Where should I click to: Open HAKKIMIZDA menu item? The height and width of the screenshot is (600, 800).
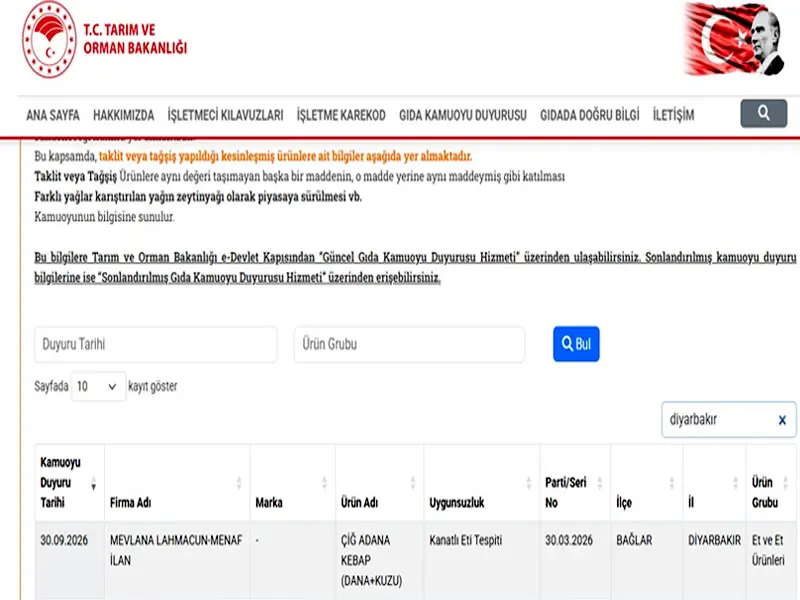tap(123, 115)
